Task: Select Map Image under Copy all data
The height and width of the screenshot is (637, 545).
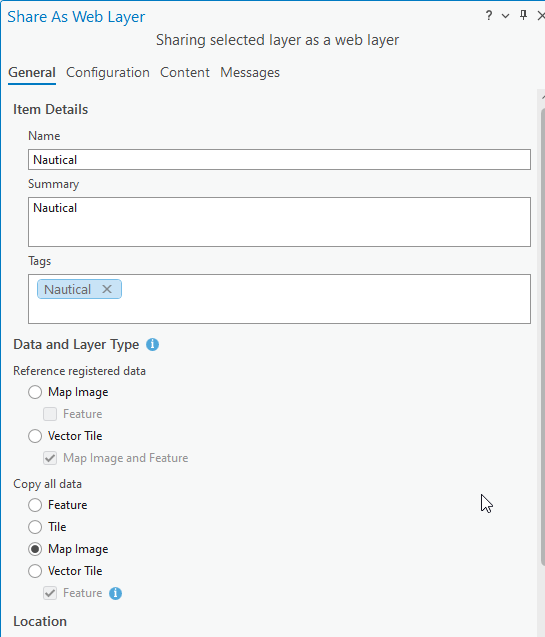Action: click(x=35, y=549)
